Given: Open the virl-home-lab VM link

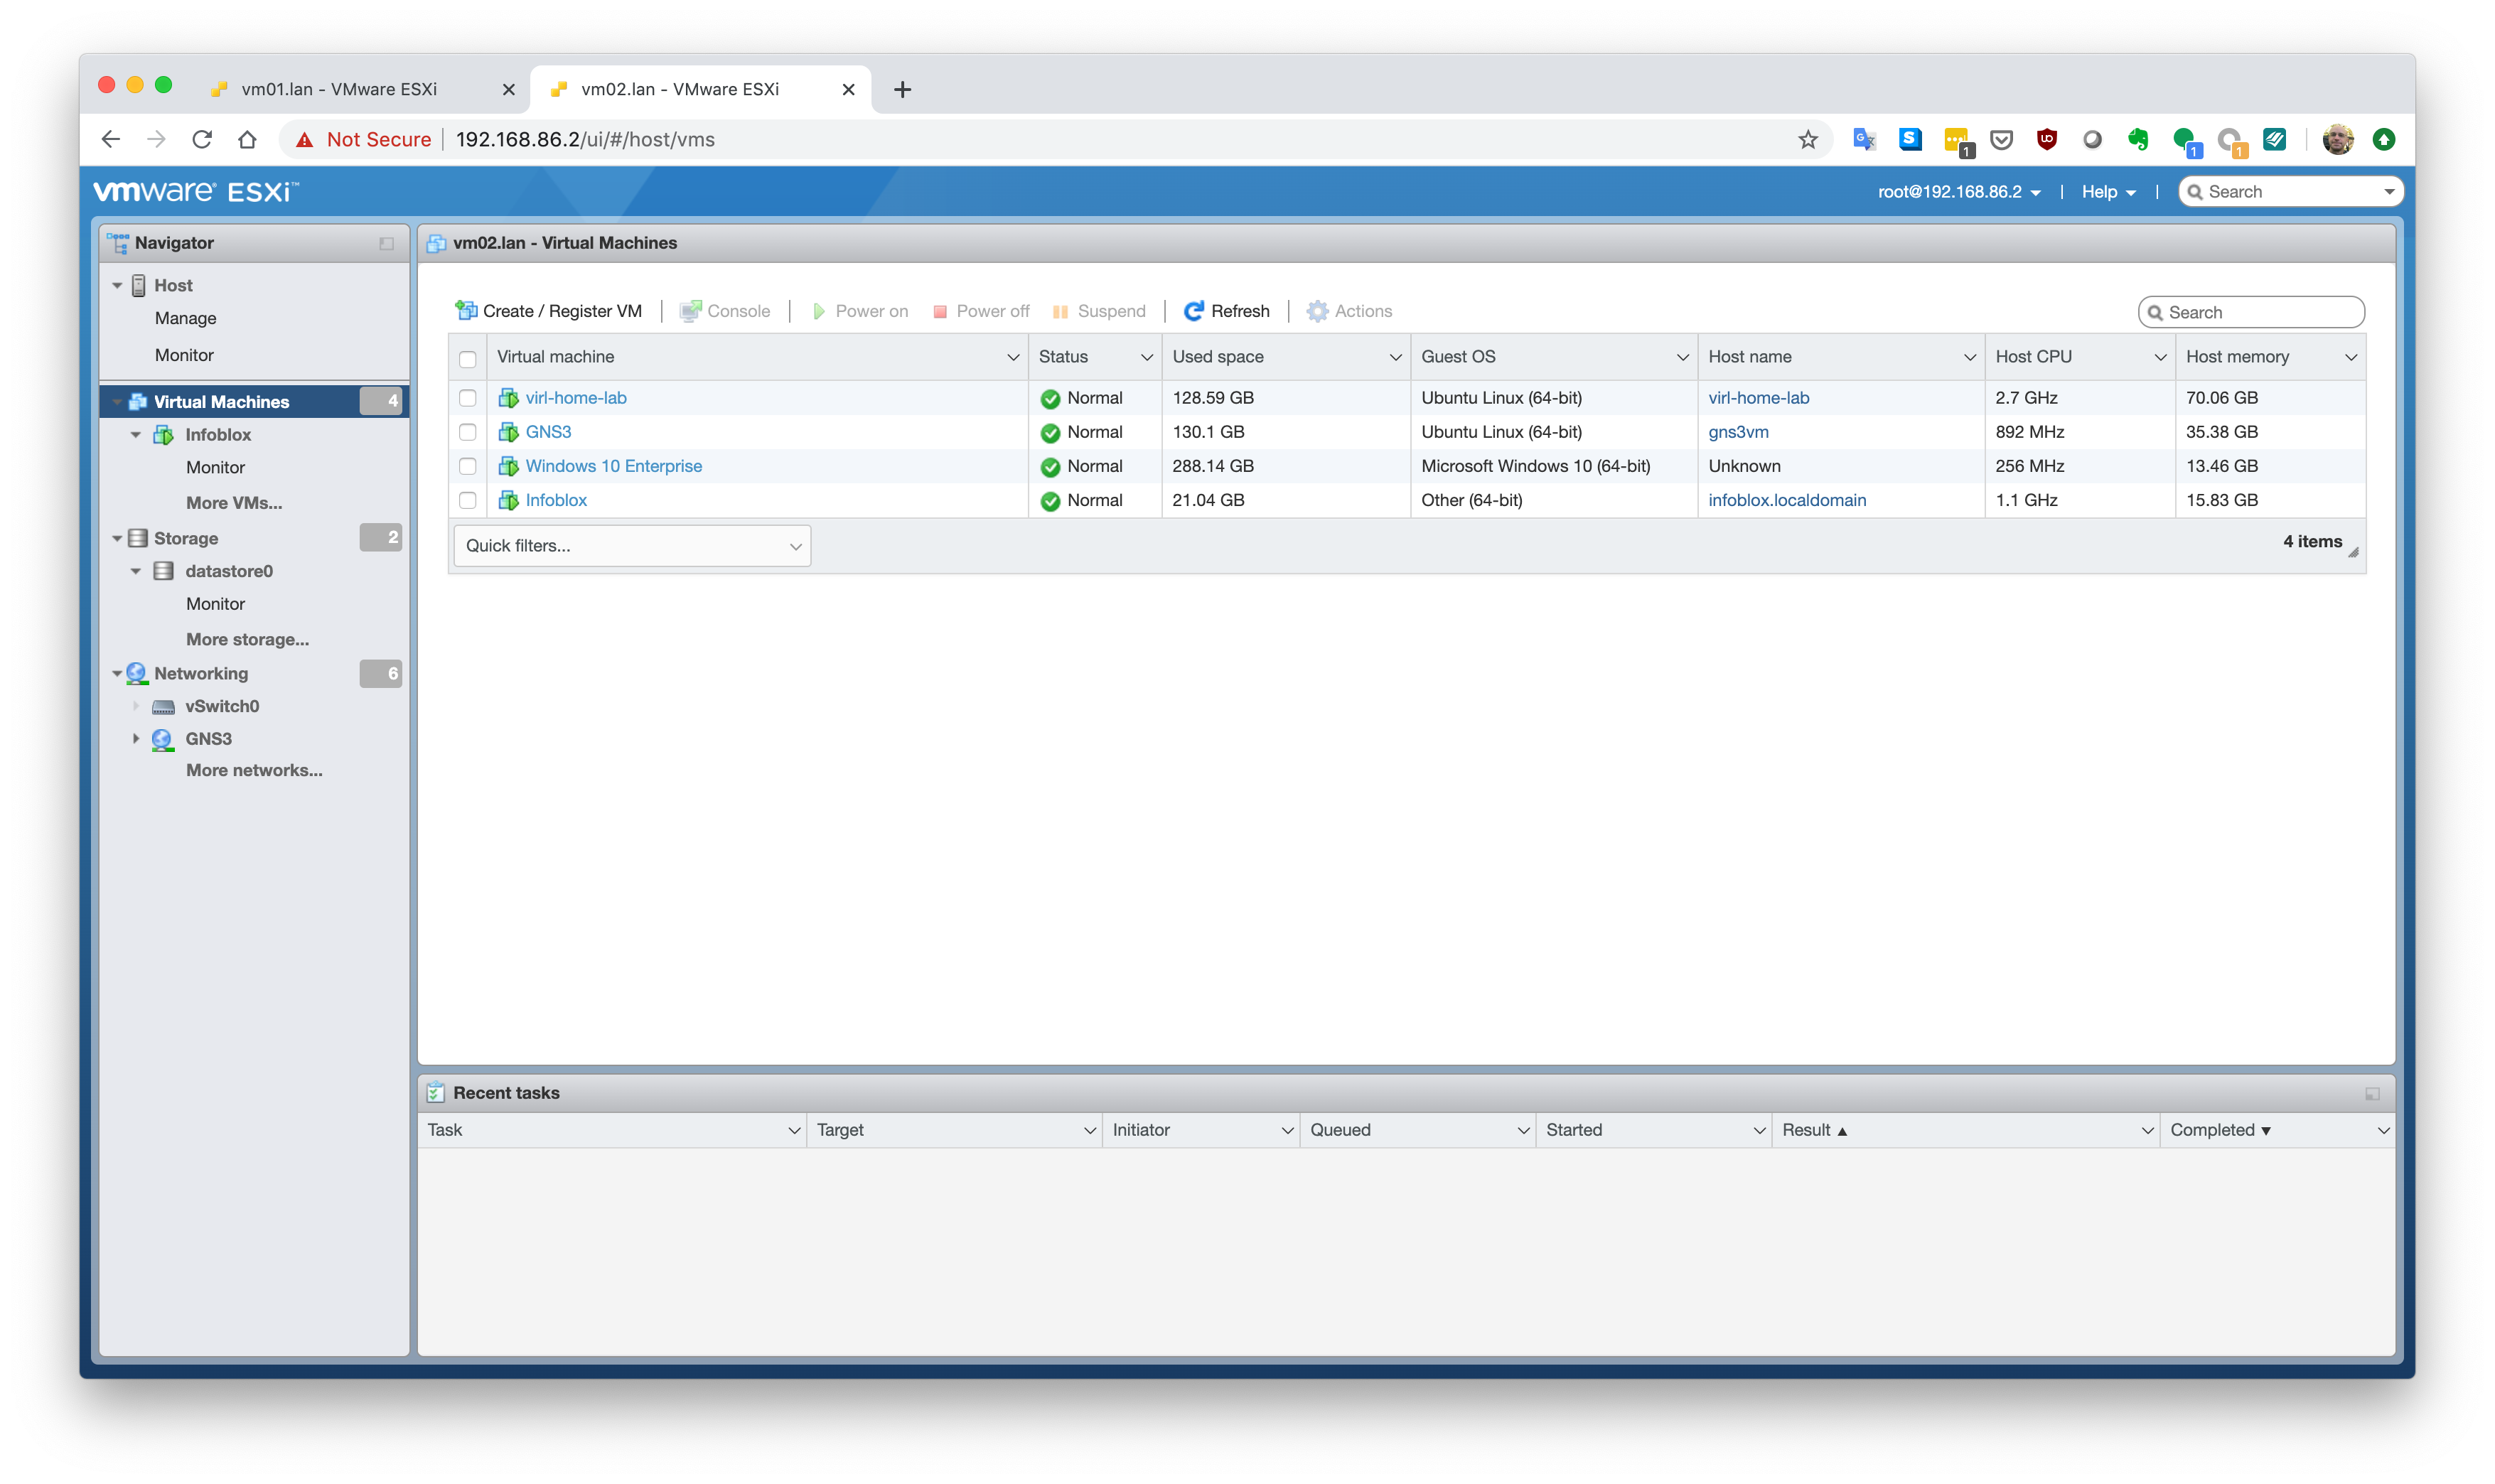Looking at the screenshot, I should click(576, 398).
